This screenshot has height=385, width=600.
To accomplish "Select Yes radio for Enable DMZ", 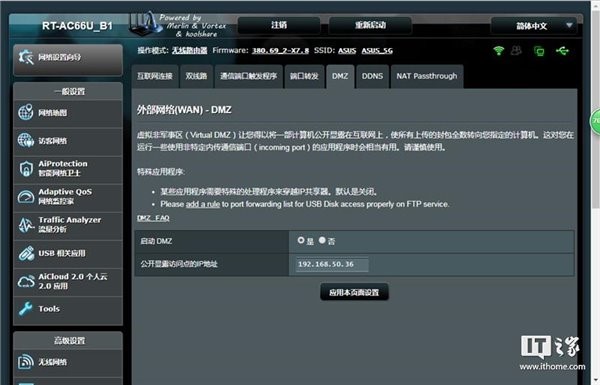I will click(301, 240).
